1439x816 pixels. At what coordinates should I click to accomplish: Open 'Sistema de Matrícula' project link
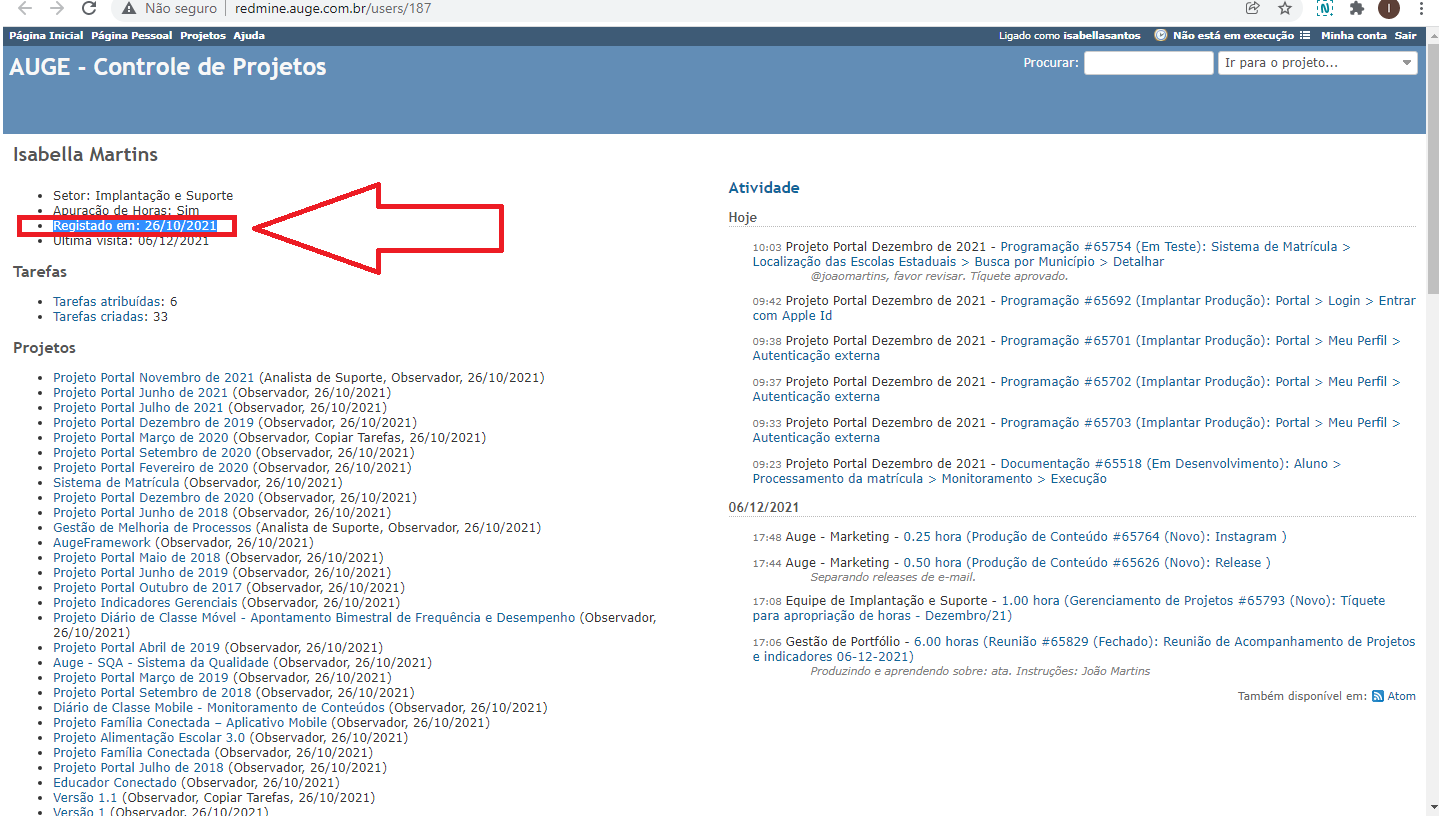116,483
